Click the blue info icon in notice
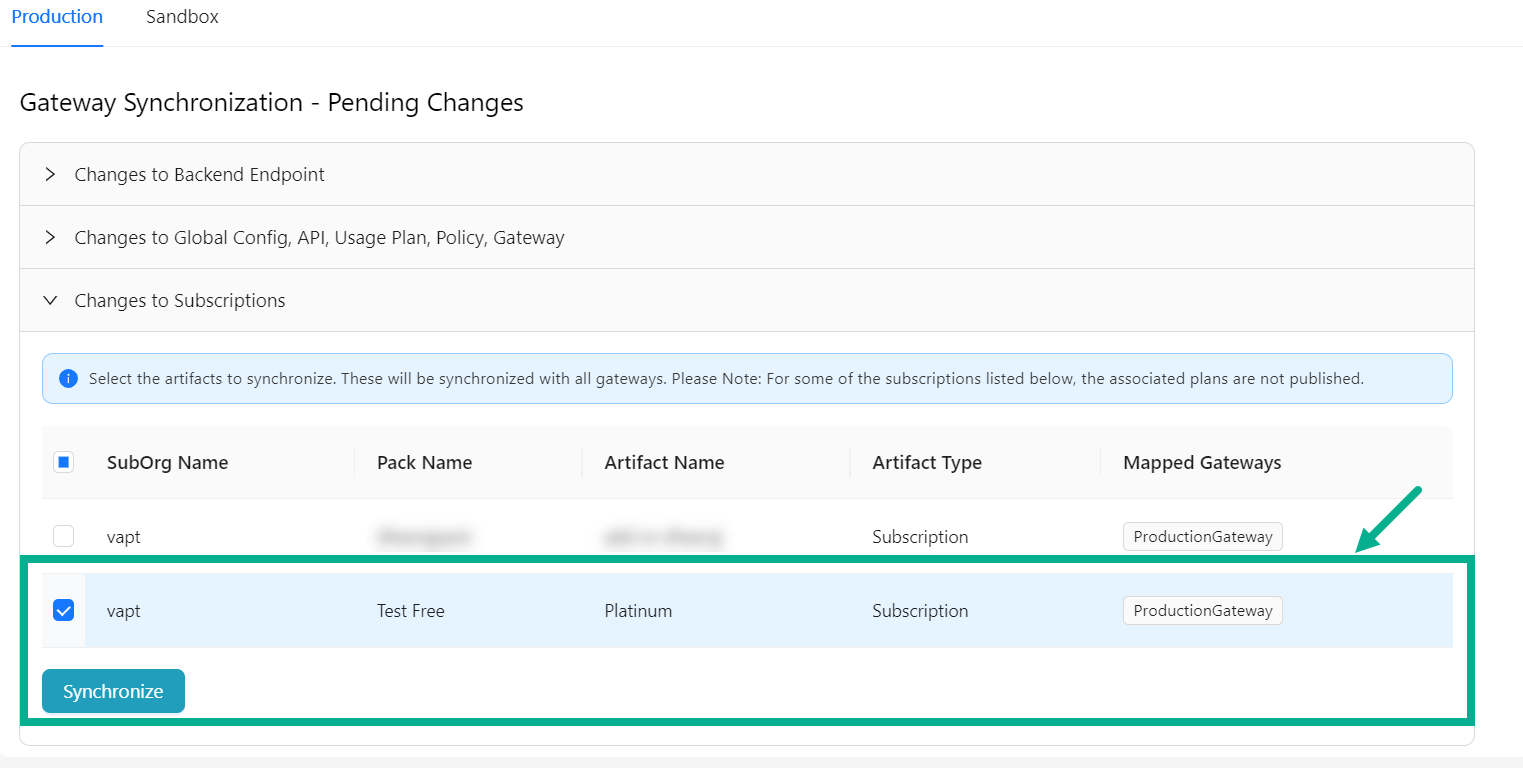The image size is (1523, 768). (x=68, y=379)
